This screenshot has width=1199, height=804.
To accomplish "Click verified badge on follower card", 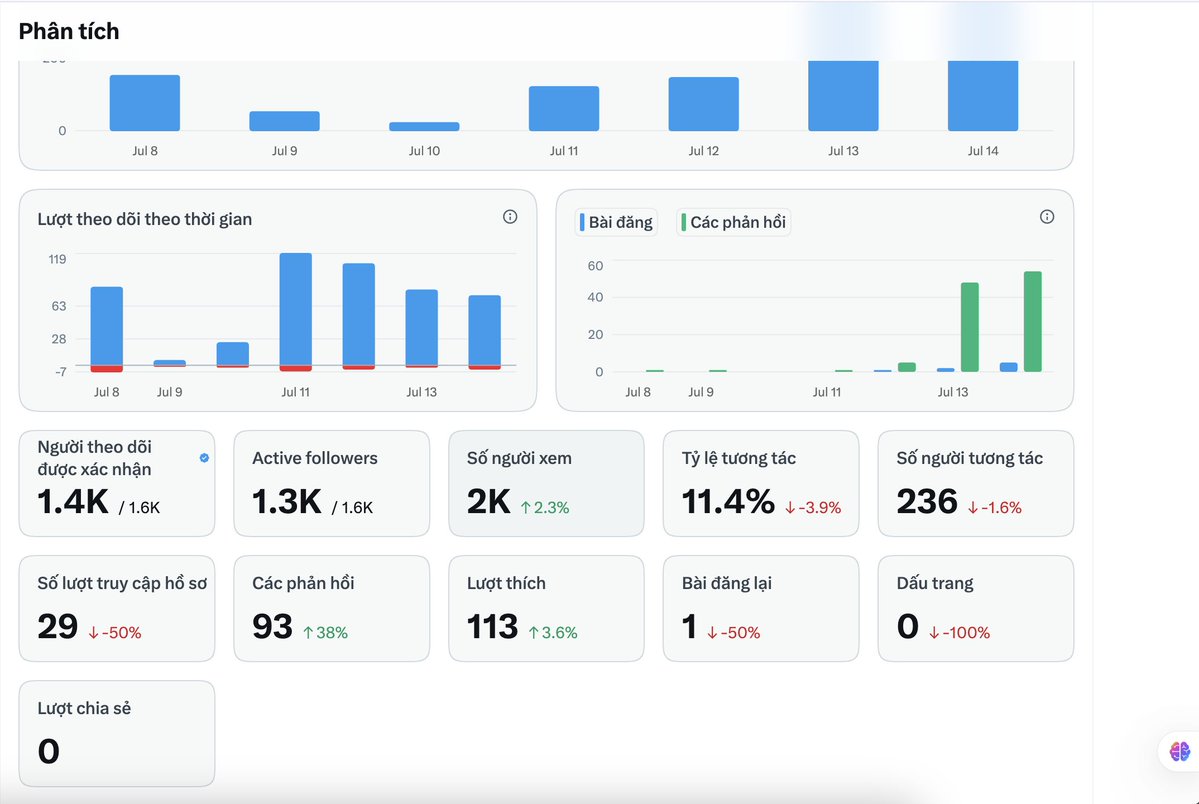I will tap(204, 458).
